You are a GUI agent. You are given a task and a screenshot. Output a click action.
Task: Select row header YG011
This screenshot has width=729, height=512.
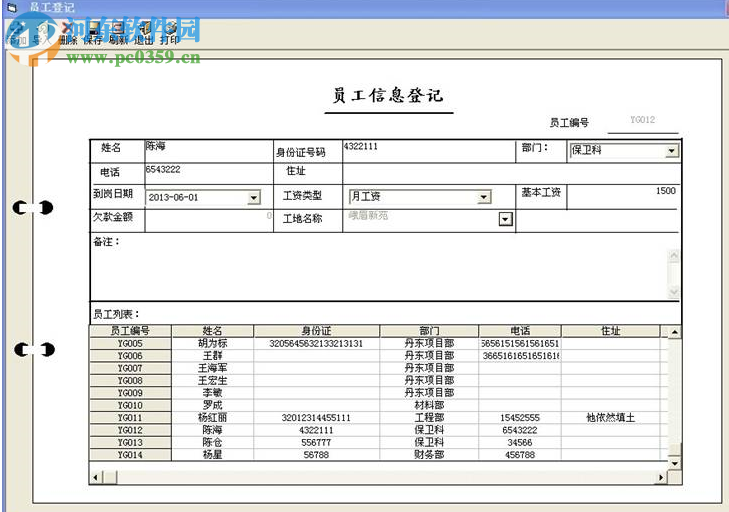(x=130, y=418)
